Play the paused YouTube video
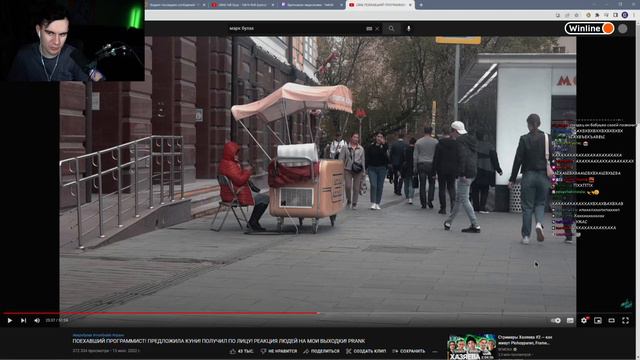Viewport: 640px width, 360px height. [9, 321]
